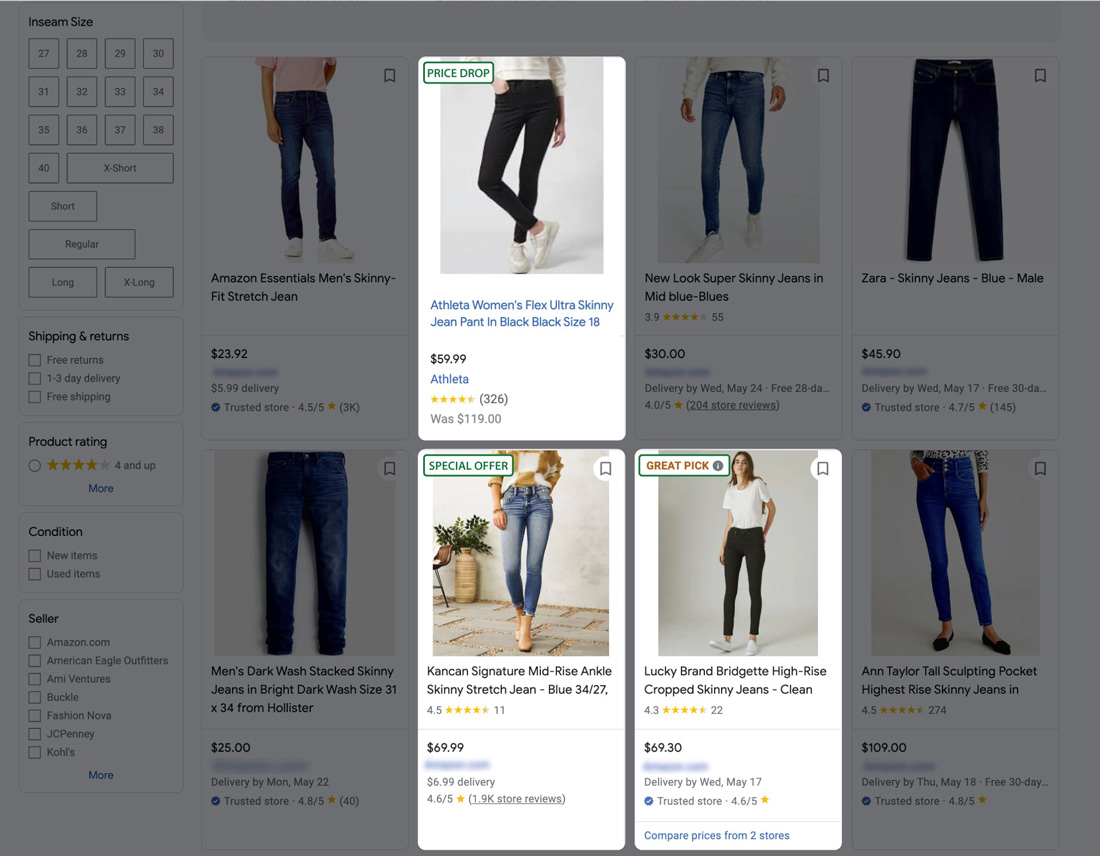Open the Ann Taylor Tall Sculpting Pocket title
This screenshot has height=856, width=1100.
pyautogui.click(x=949, y=681)
